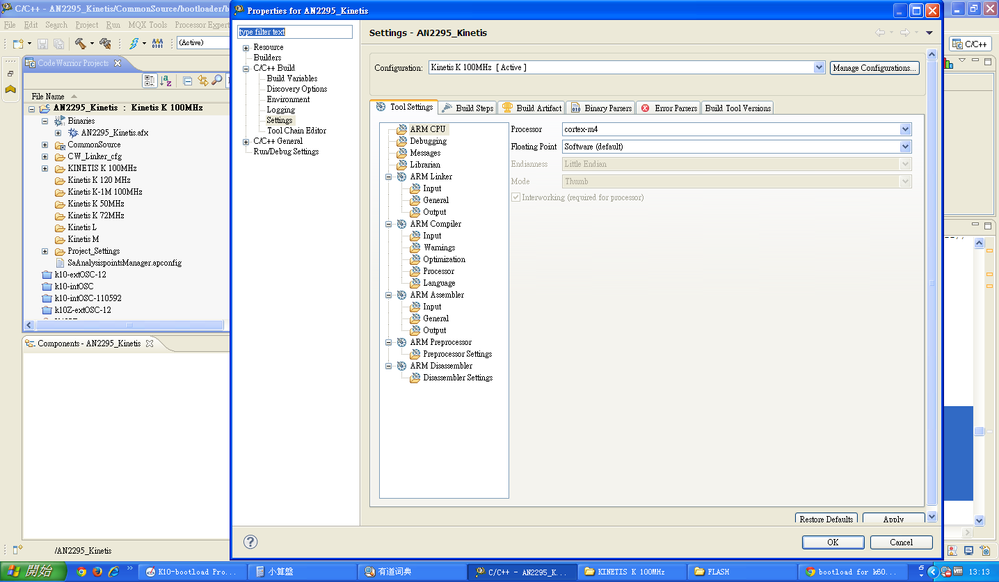Close the CodeWarrior Projects view tab

(117, 63)
